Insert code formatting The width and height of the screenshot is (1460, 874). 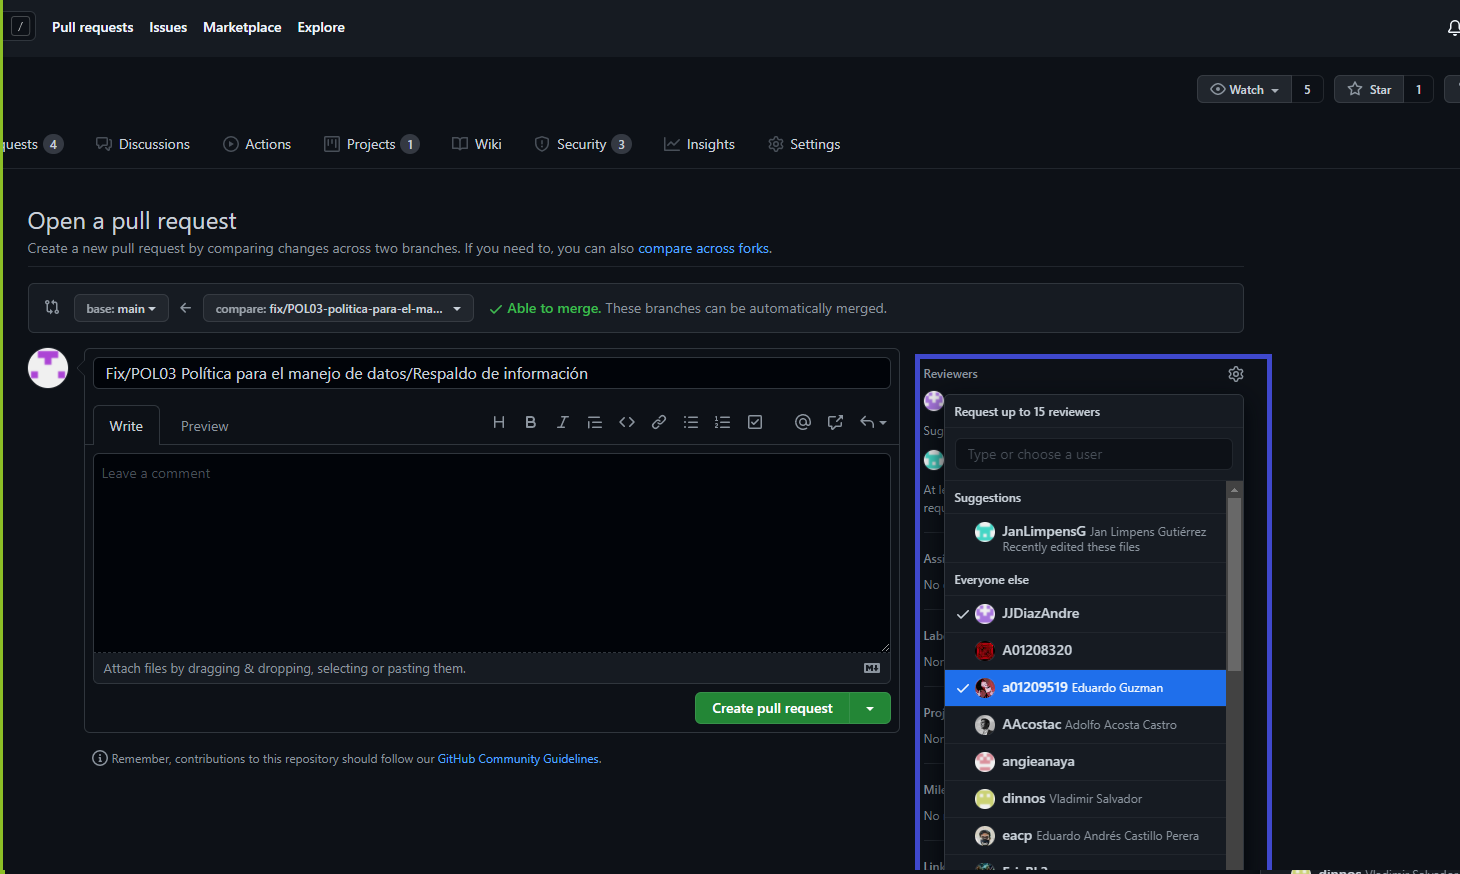(x=627, y=422)
